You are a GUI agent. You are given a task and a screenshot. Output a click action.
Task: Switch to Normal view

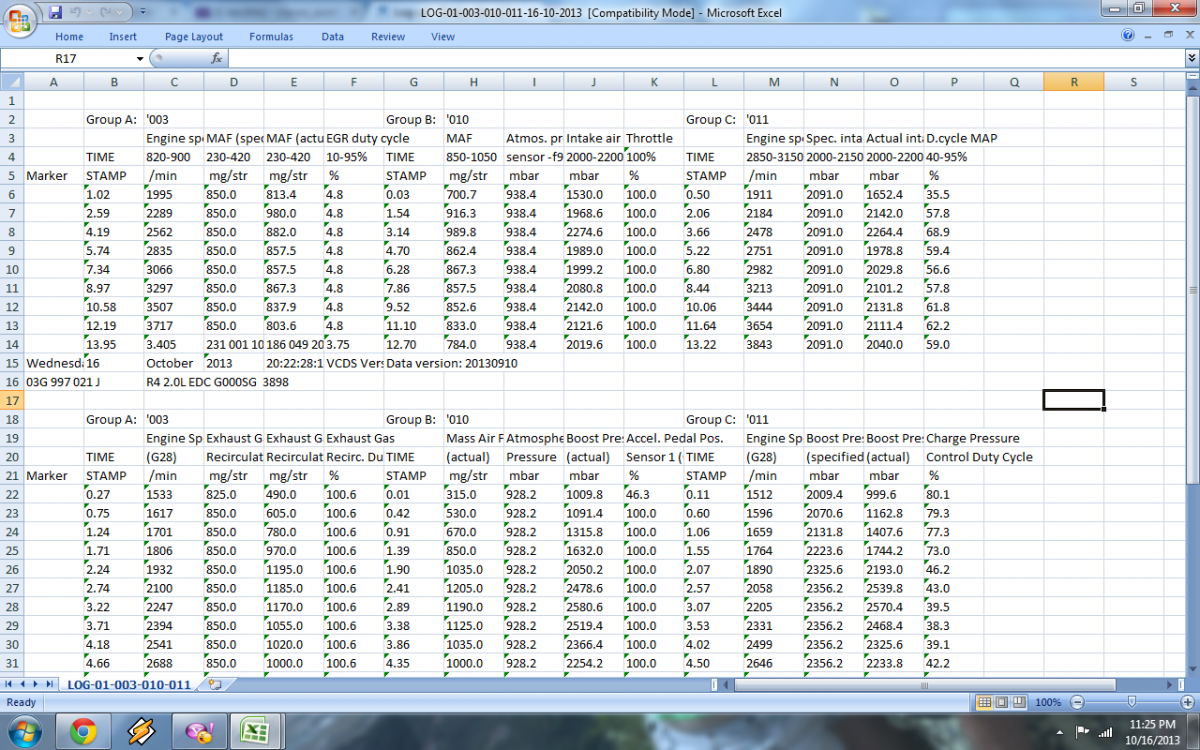(x=984, y=702)
